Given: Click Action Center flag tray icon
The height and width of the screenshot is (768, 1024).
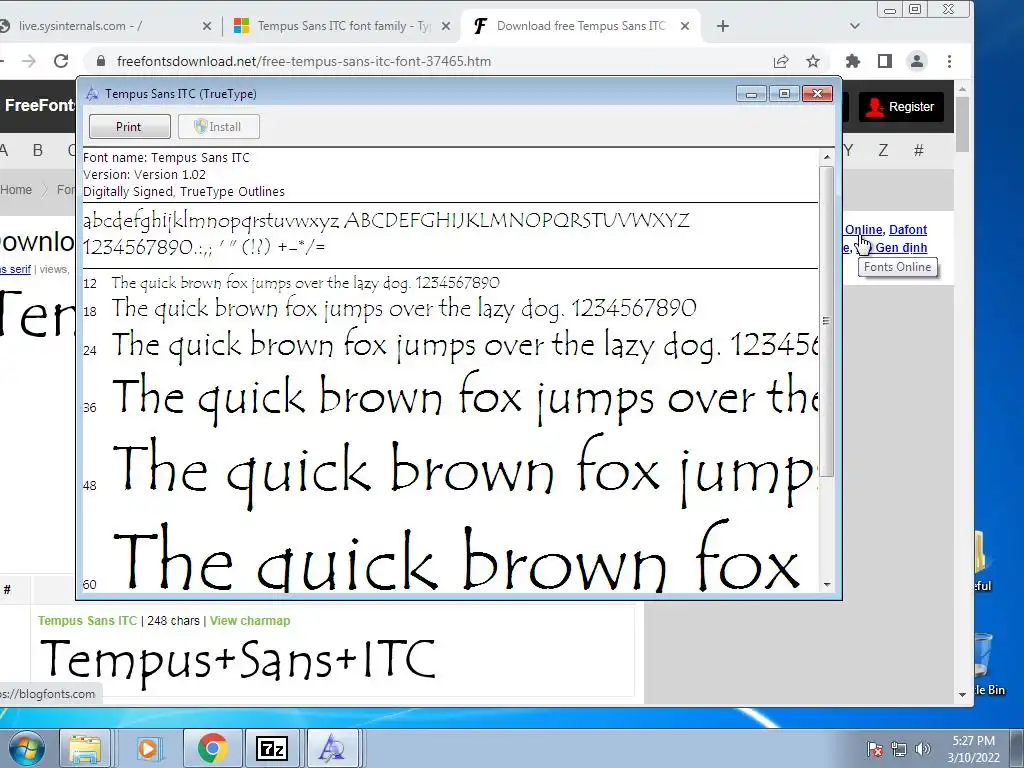Looking at the screenshot, I should point(875,749).
